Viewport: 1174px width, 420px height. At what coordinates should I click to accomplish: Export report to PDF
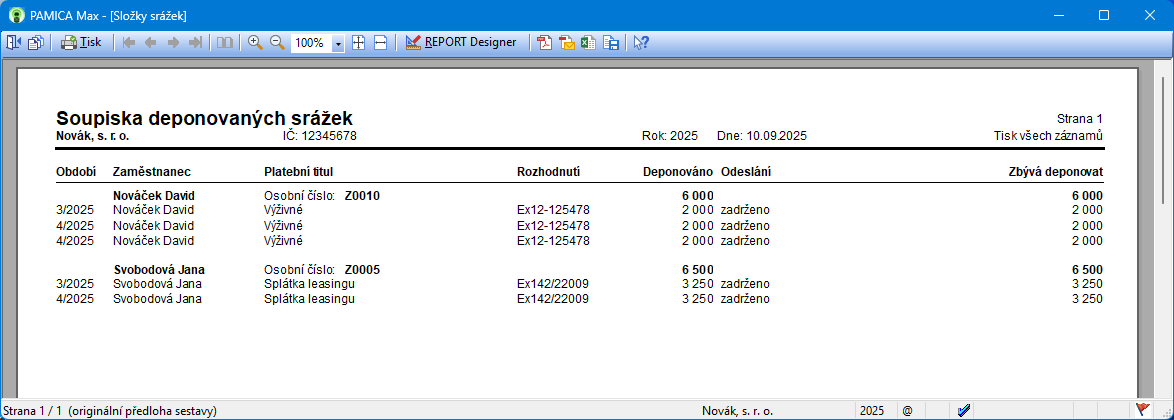tap(545, 43)
